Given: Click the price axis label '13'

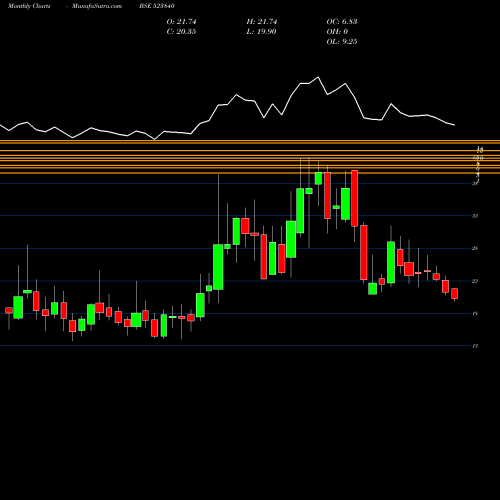Looking at the screenshot, I should click(x=475, y=346).
